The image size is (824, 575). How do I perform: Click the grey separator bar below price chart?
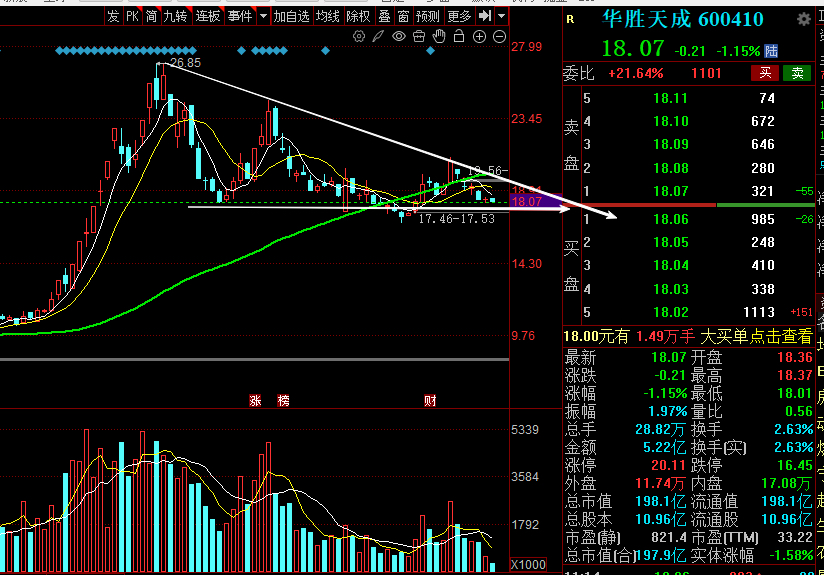[254, 360]
